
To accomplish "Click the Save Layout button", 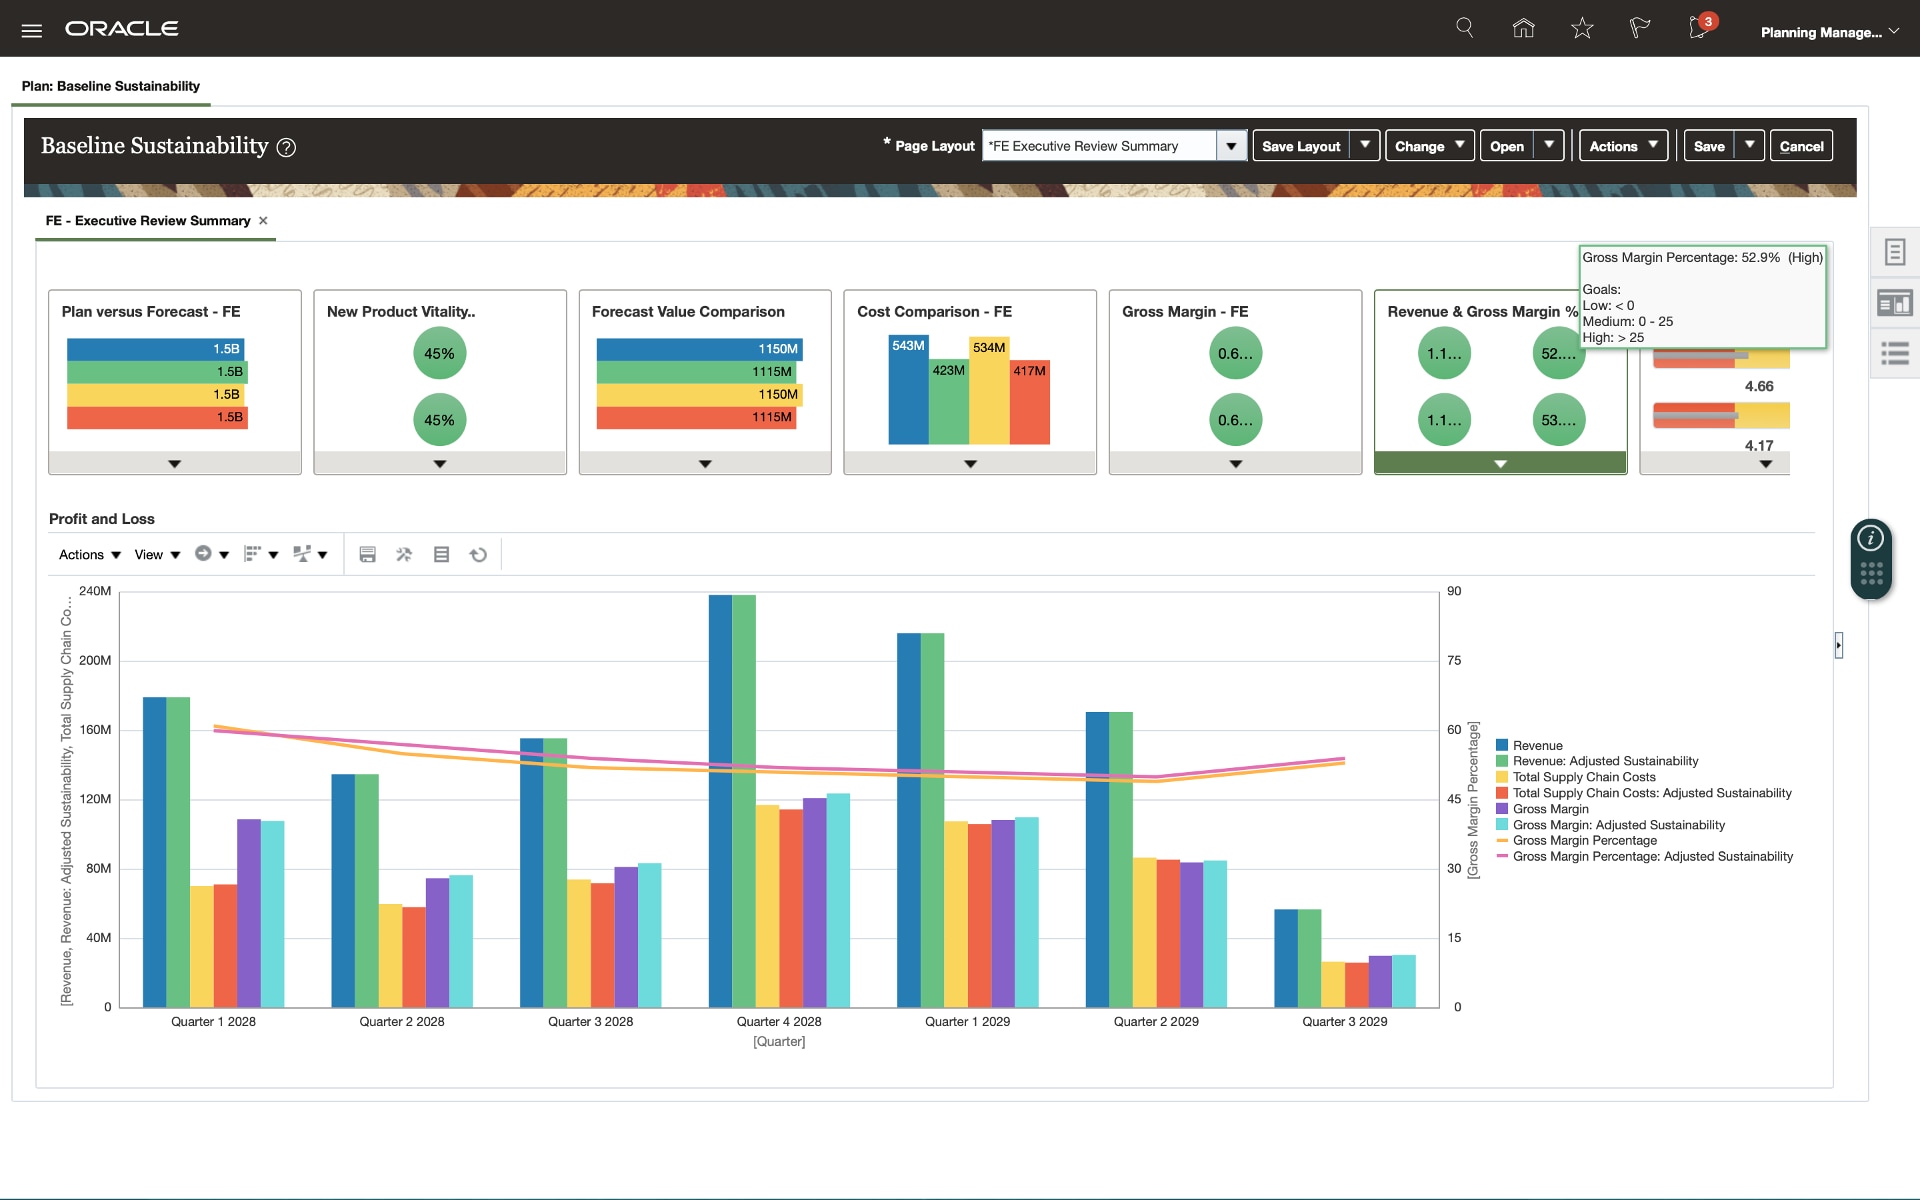I will pyautogui.click(x=1300, y=146).
